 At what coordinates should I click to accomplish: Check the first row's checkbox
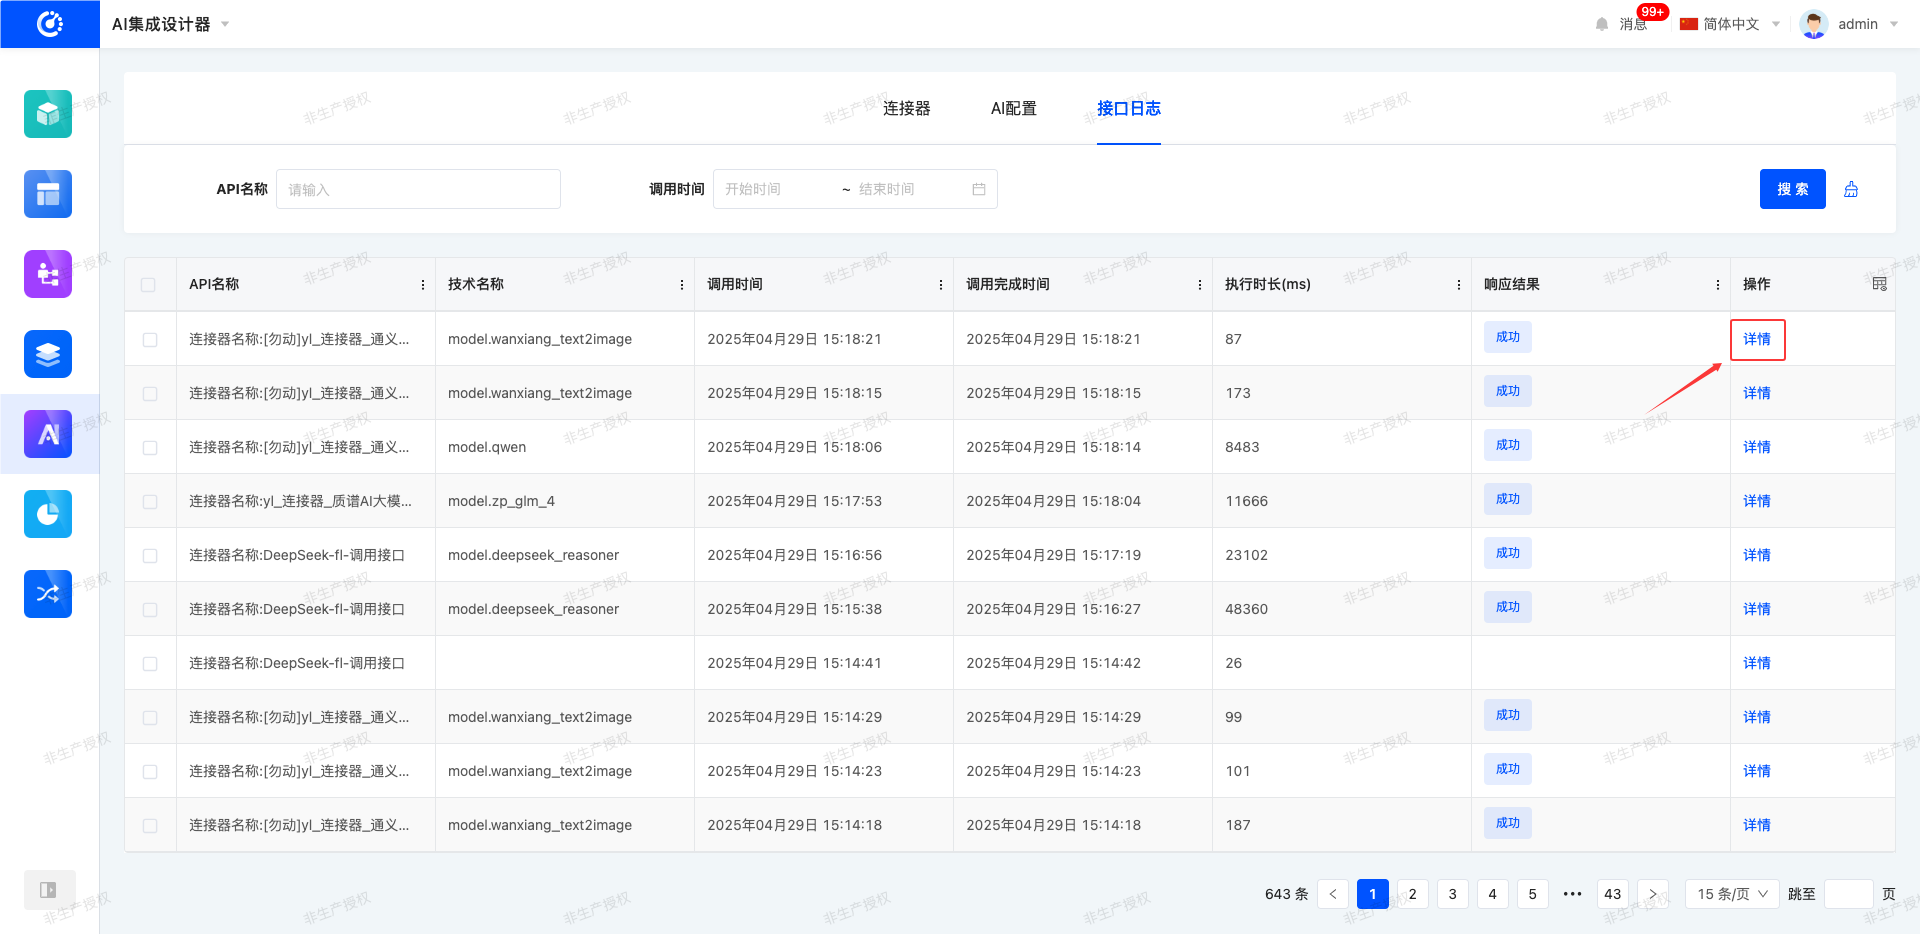pos(150,340)
